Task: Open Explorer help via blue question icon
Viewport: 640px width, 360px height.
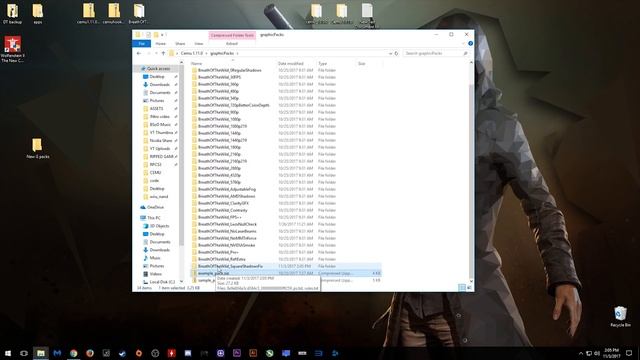Action: pos(470,43)
